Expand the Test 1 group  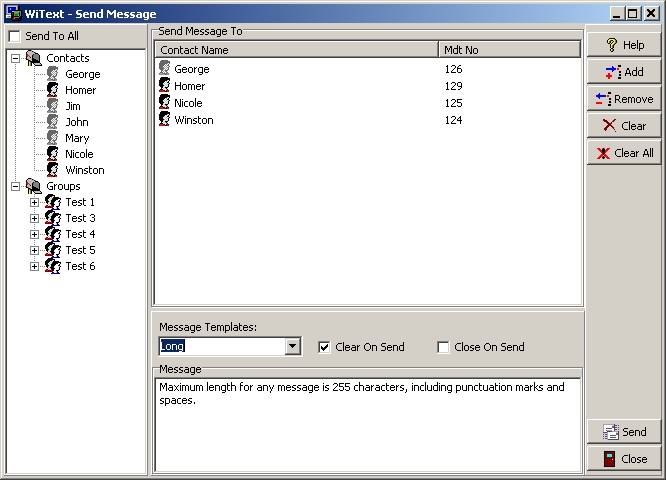point(34,203)
